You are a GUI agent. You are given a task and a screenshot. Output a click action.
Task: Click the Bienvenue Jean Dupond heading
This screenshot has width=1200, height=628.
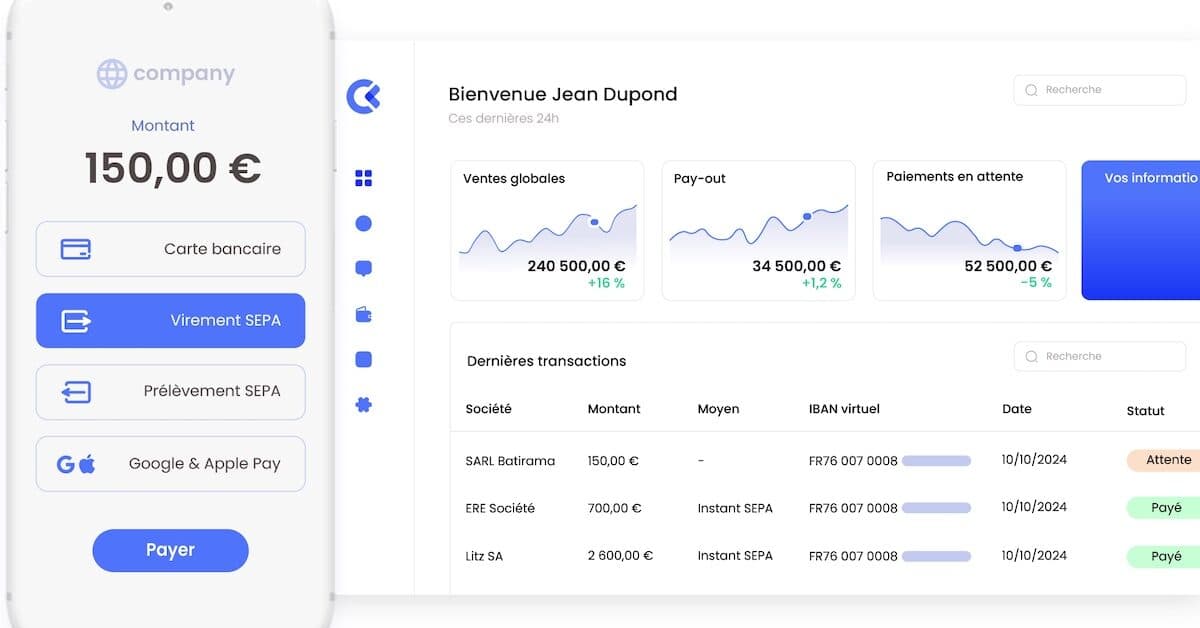point(563,95)
